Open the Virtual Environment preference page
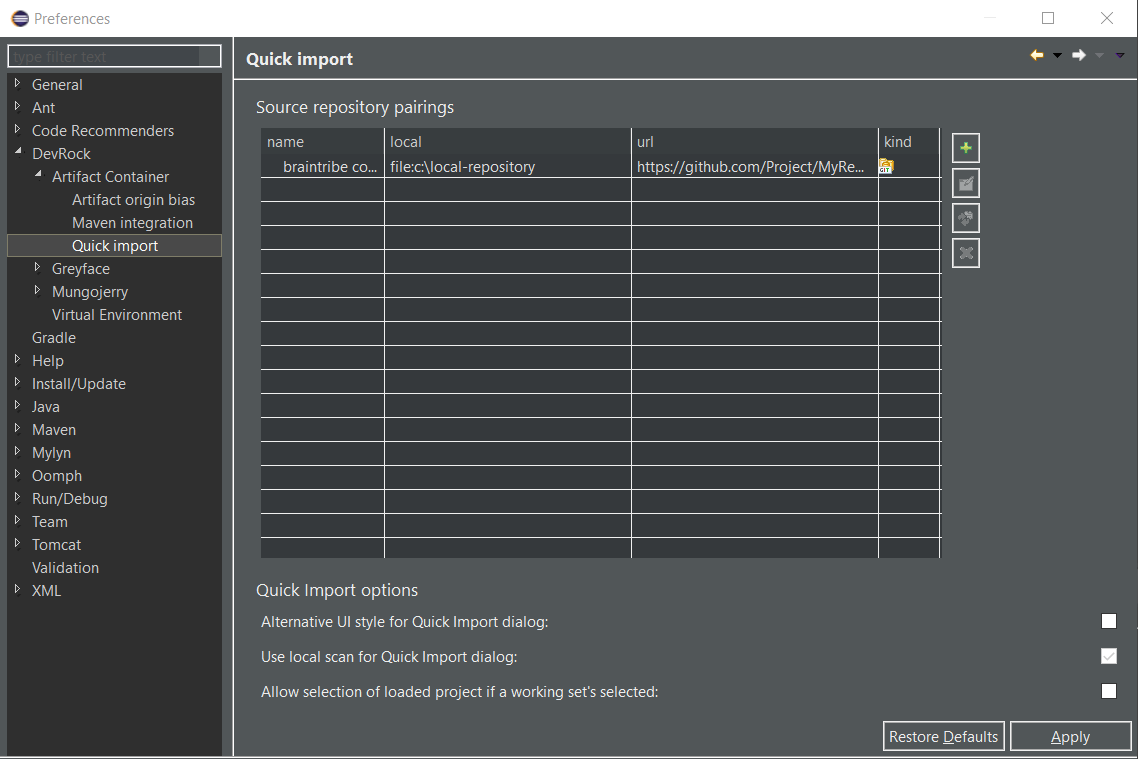Screen dimensions: 1138x759 coord(117,315)
